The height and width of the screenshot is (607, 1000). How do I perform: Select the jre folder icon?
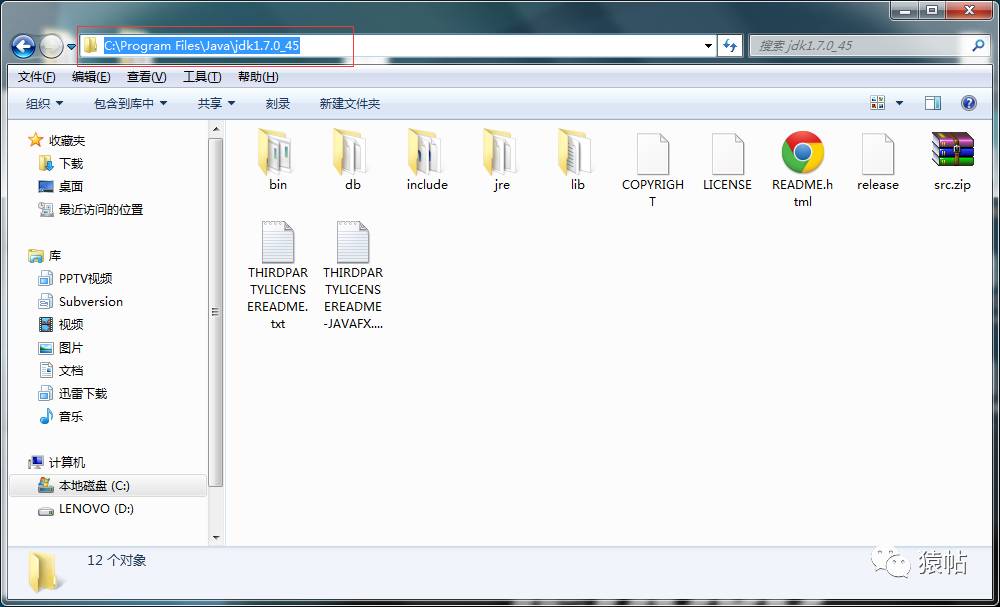pos(502,152)
